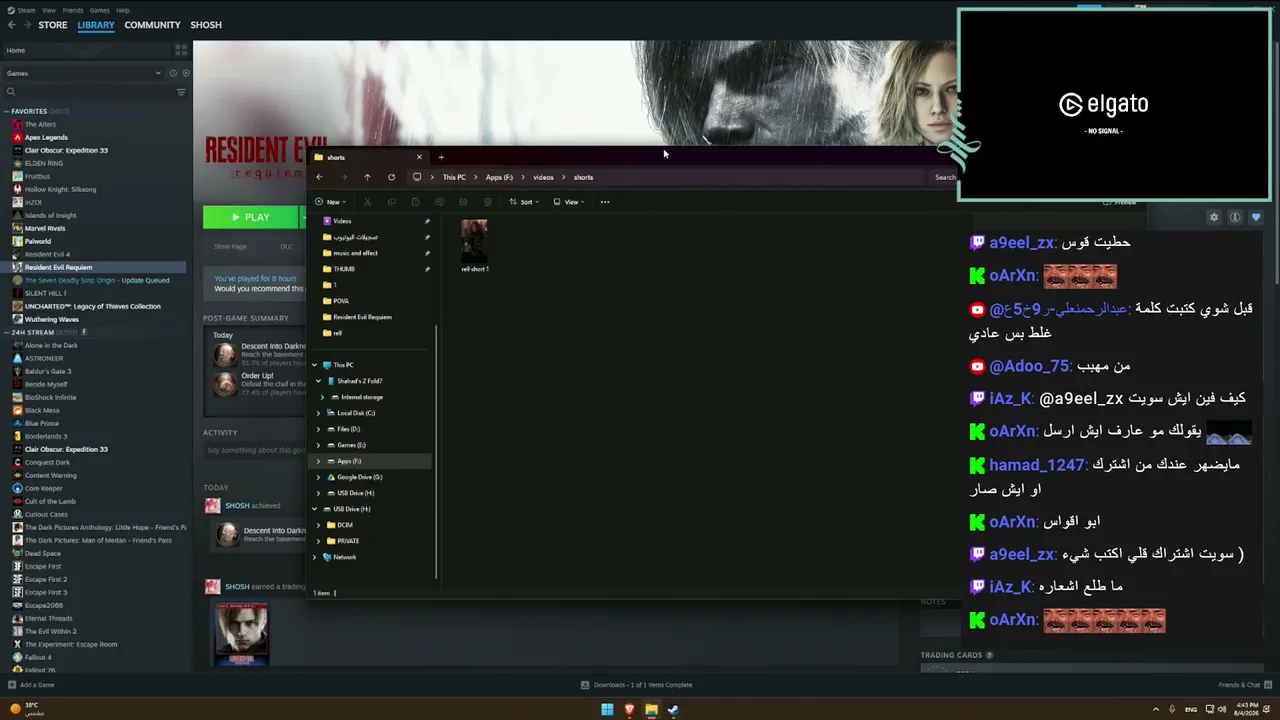Screen dimensions: 1280x720
Task: Select the re9 short 1 video thumbnail
Action: (x=475, y=242)
